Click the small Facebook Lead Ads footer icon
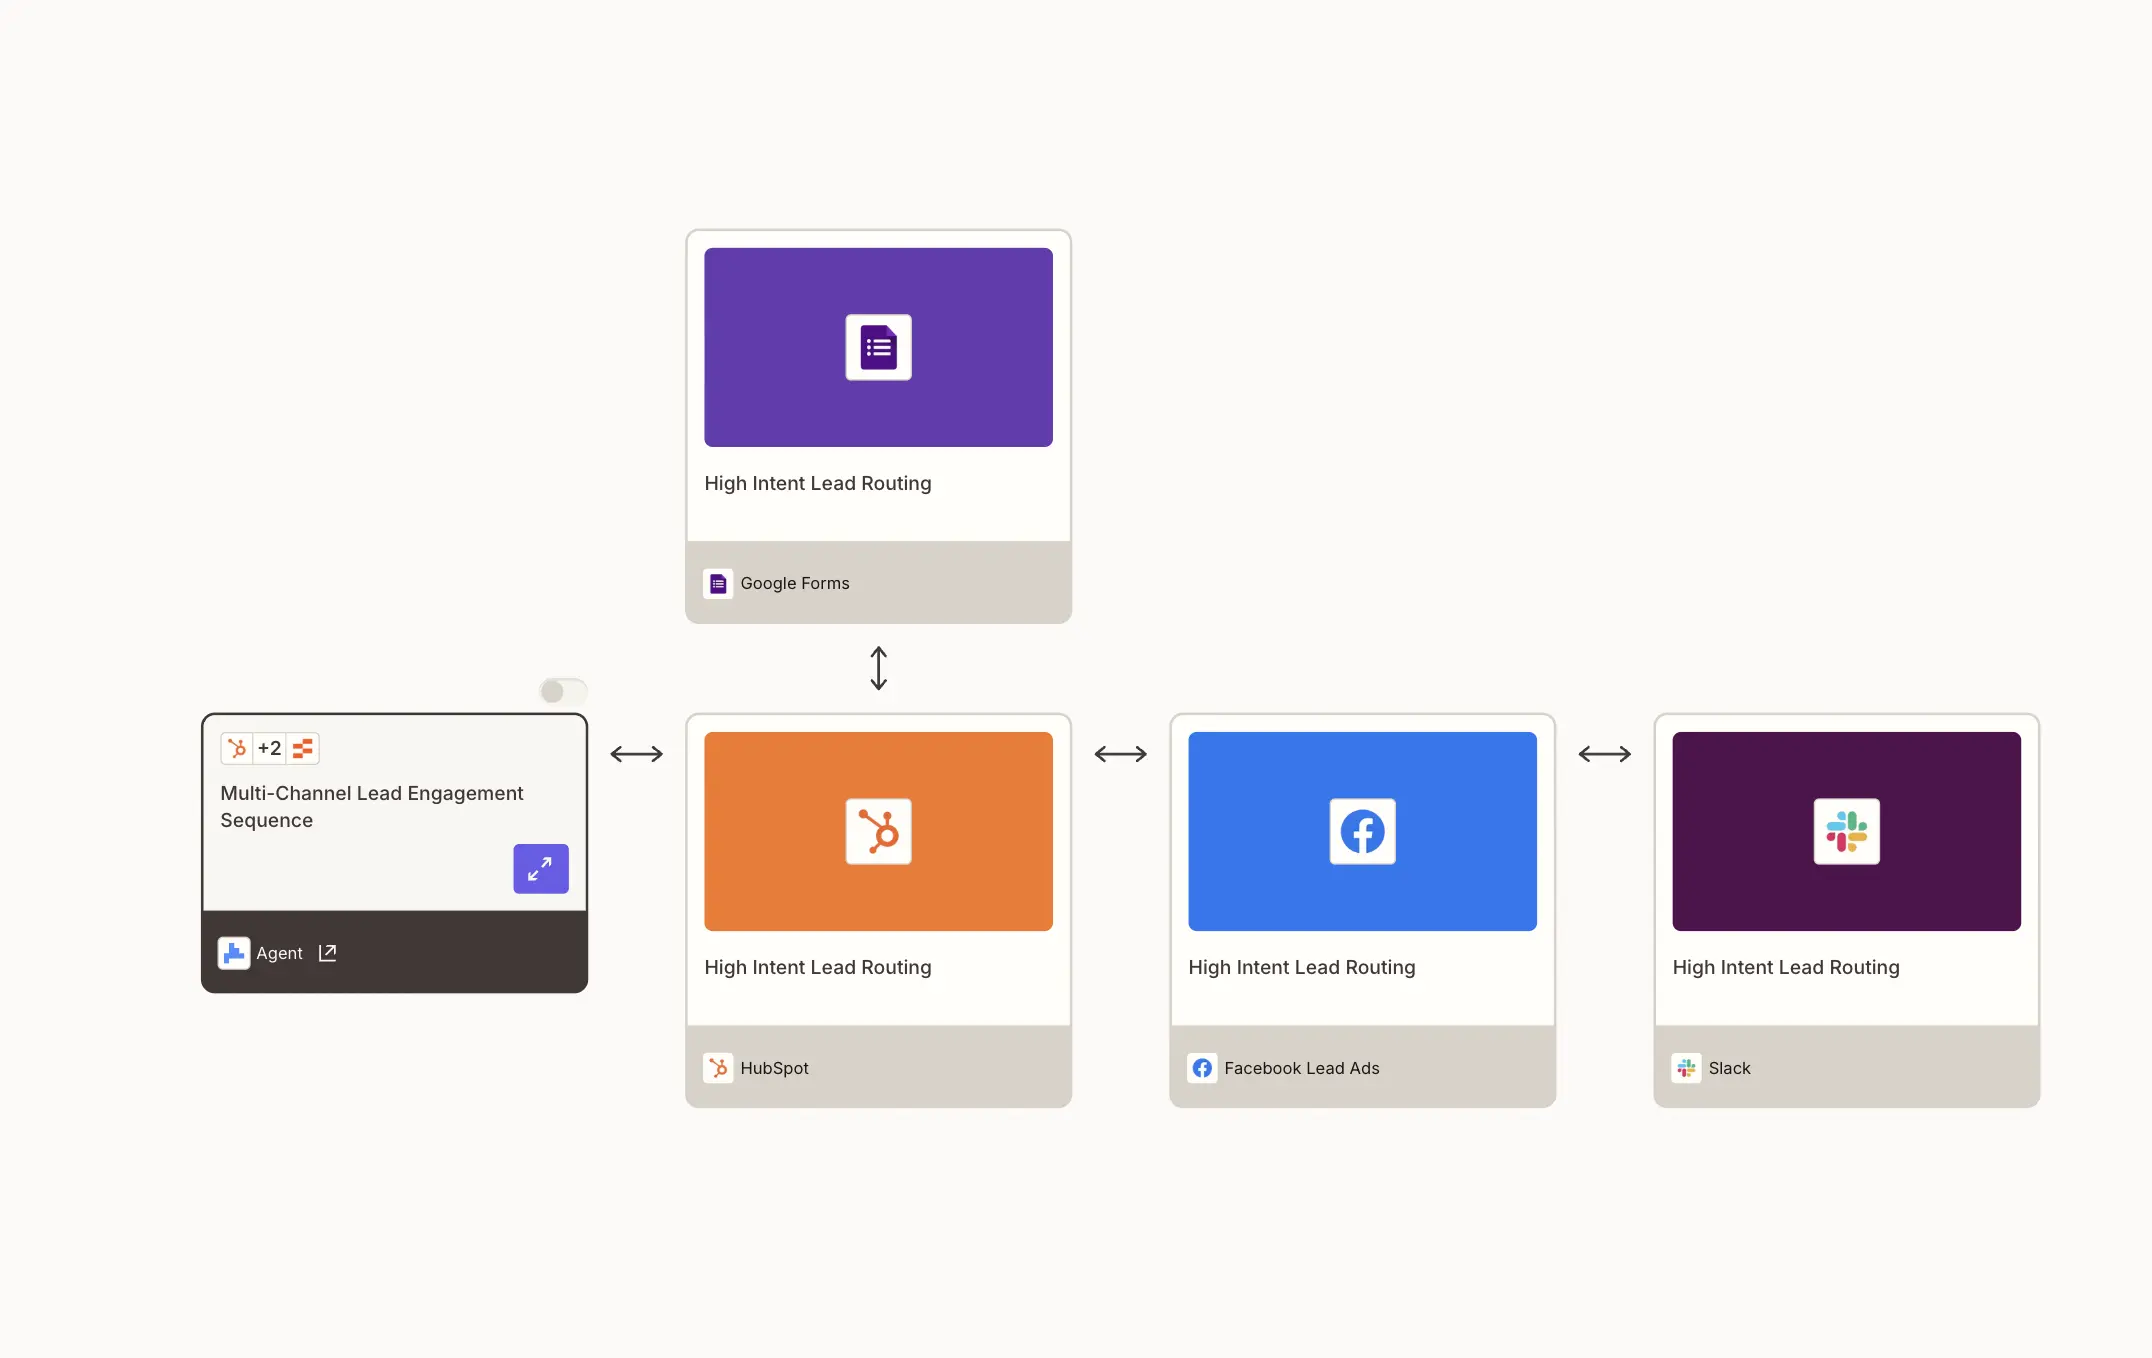This screenshot has height=1358, width=2152. [x=1202, y=1068]
